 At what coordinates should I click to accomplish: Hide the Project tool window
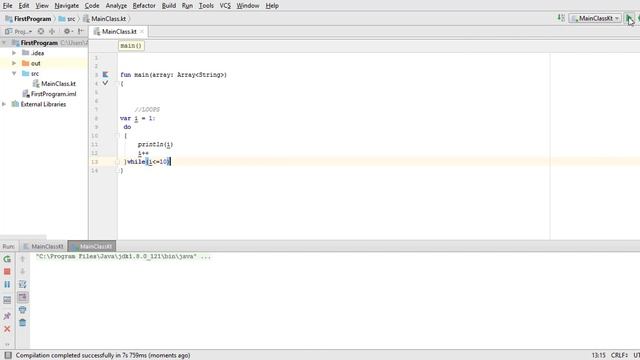coord(81,31)
